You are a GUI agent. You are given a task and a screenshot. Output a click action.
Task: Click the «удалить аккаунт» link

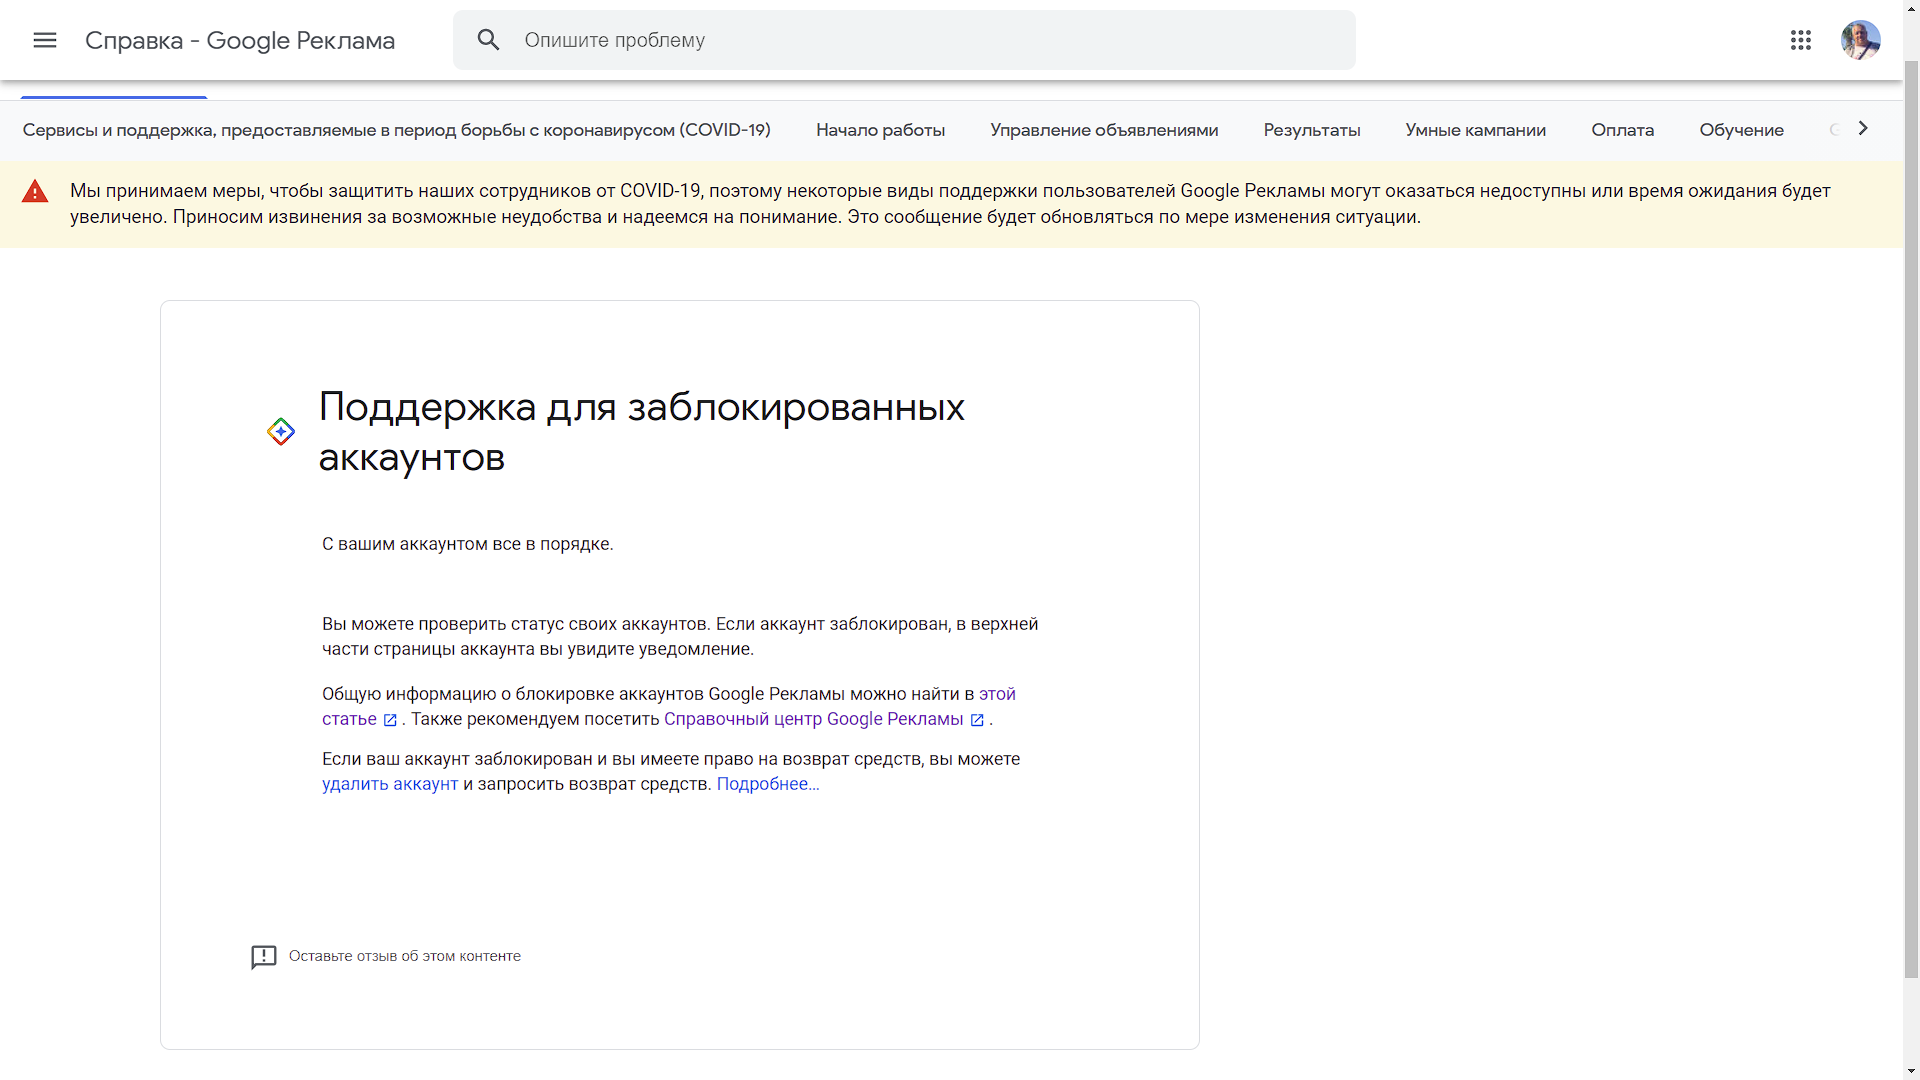tap(390, 784)
